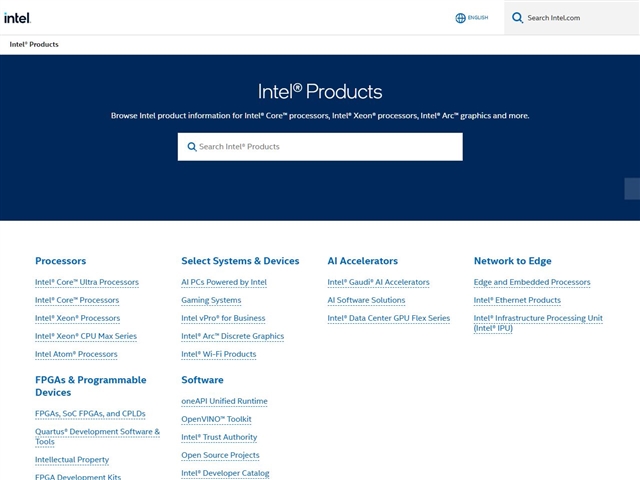
Task: Open Intel Gaudi AI Accelerators
Action: click(x=378, y=282)
